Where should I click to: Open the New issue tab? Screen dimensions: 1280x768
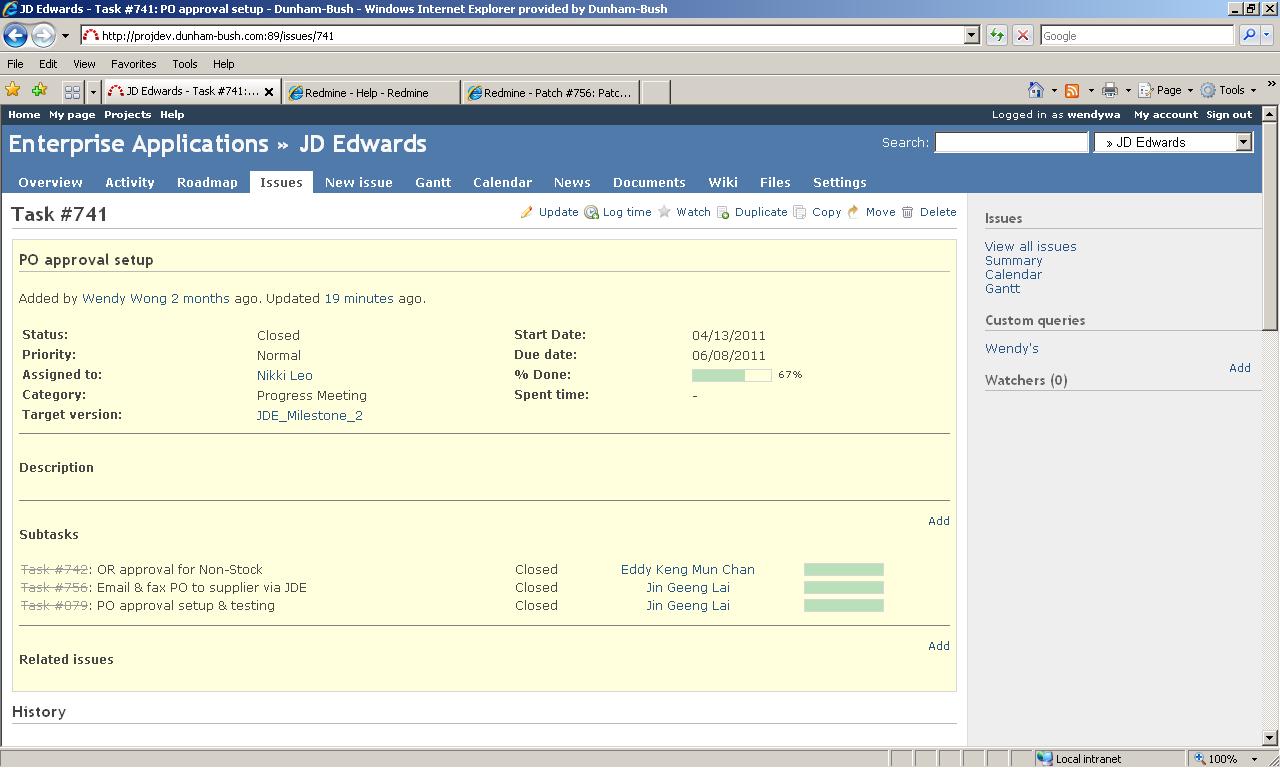click(x=358, y=182)
